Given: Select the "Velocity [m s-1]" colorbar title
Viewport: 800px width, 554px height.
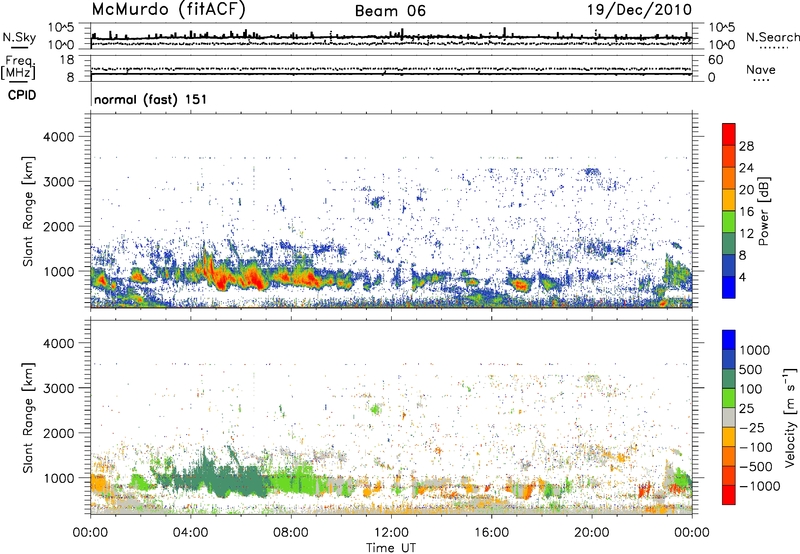Looking at the screenshot, I should pyautogui.click(x=790, y=417).
